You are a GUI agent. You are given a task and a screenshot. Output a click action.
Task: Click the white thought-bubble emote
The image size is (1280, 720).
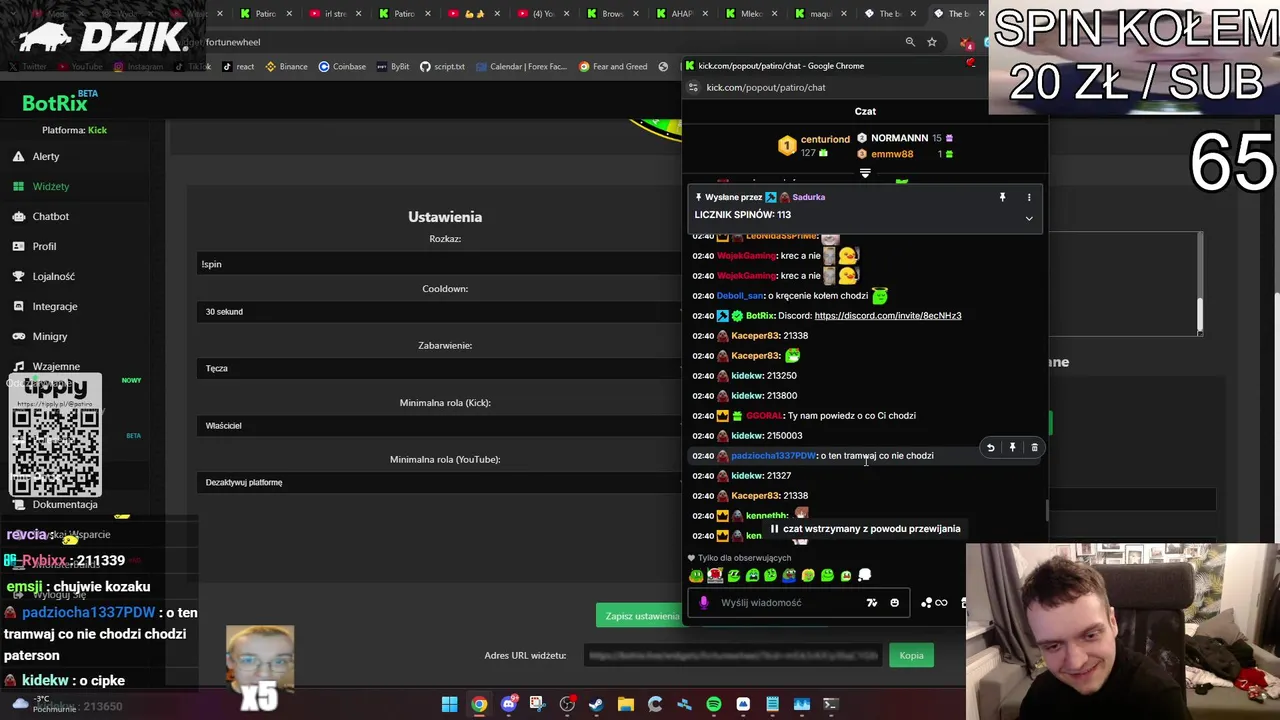(865, 575)
